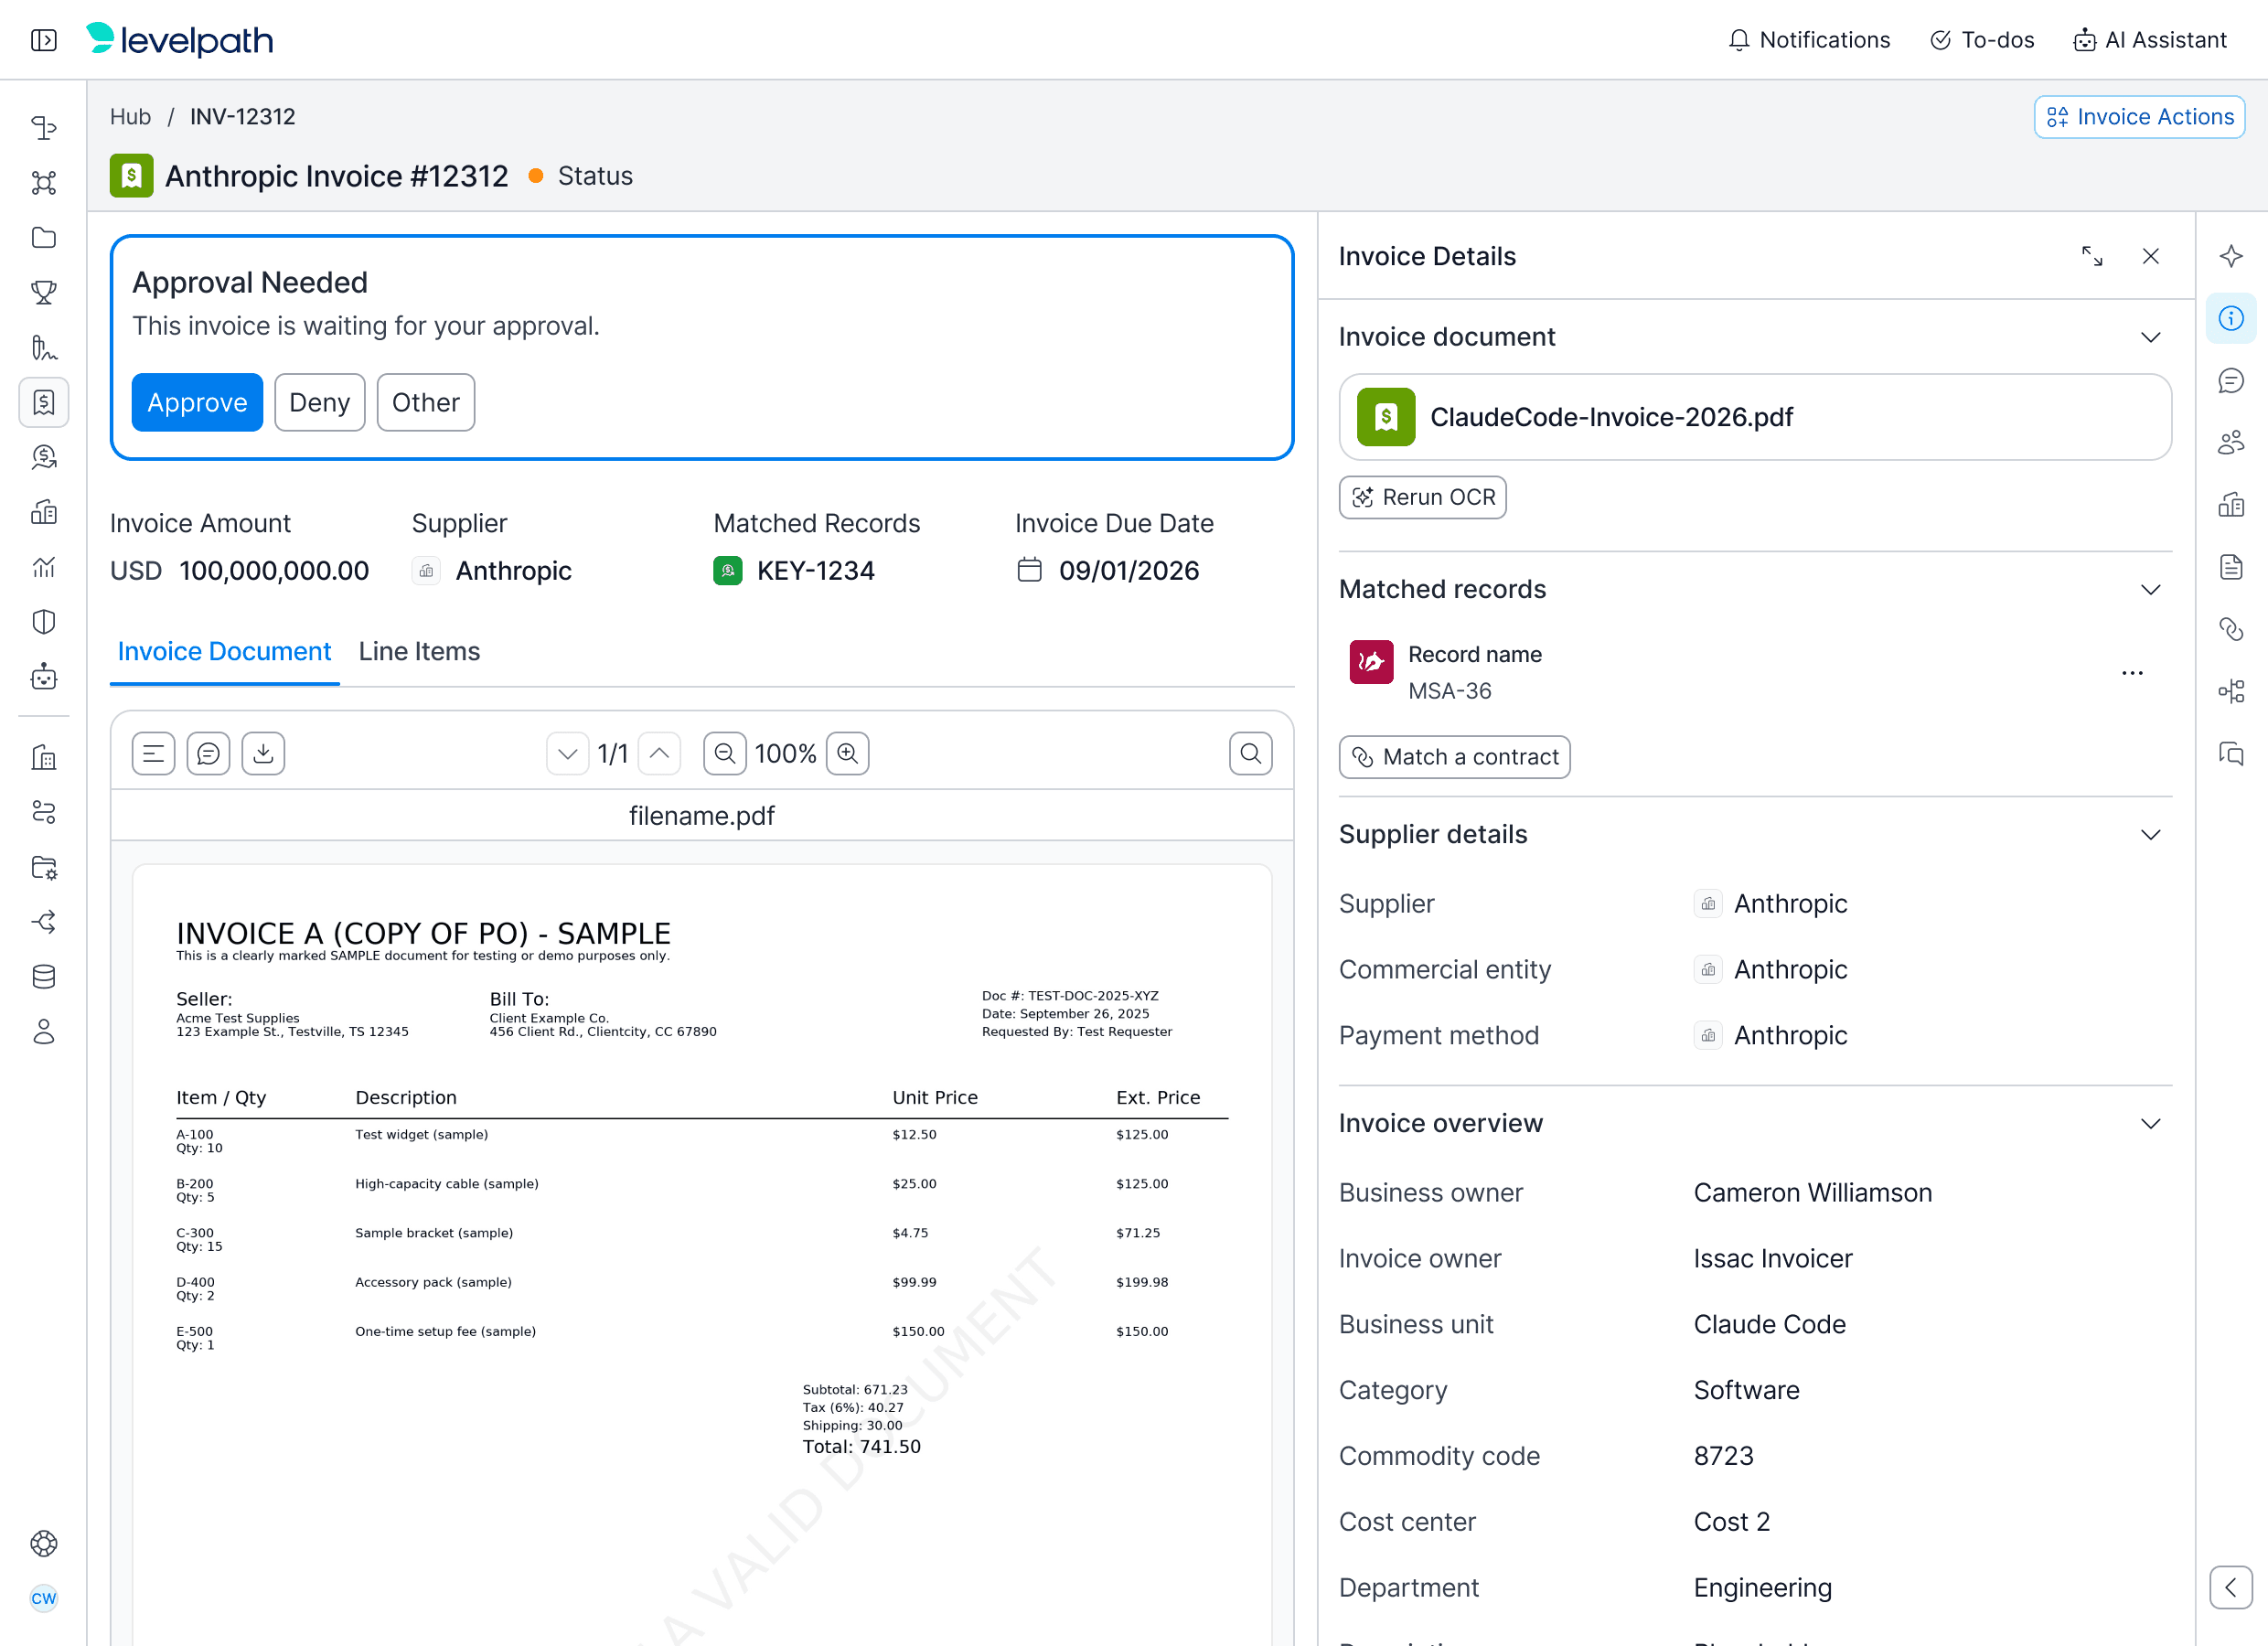Screen dimensions: 2268x1646
Task: Open the AI Assistant
Action: [x=2150, y=40]
